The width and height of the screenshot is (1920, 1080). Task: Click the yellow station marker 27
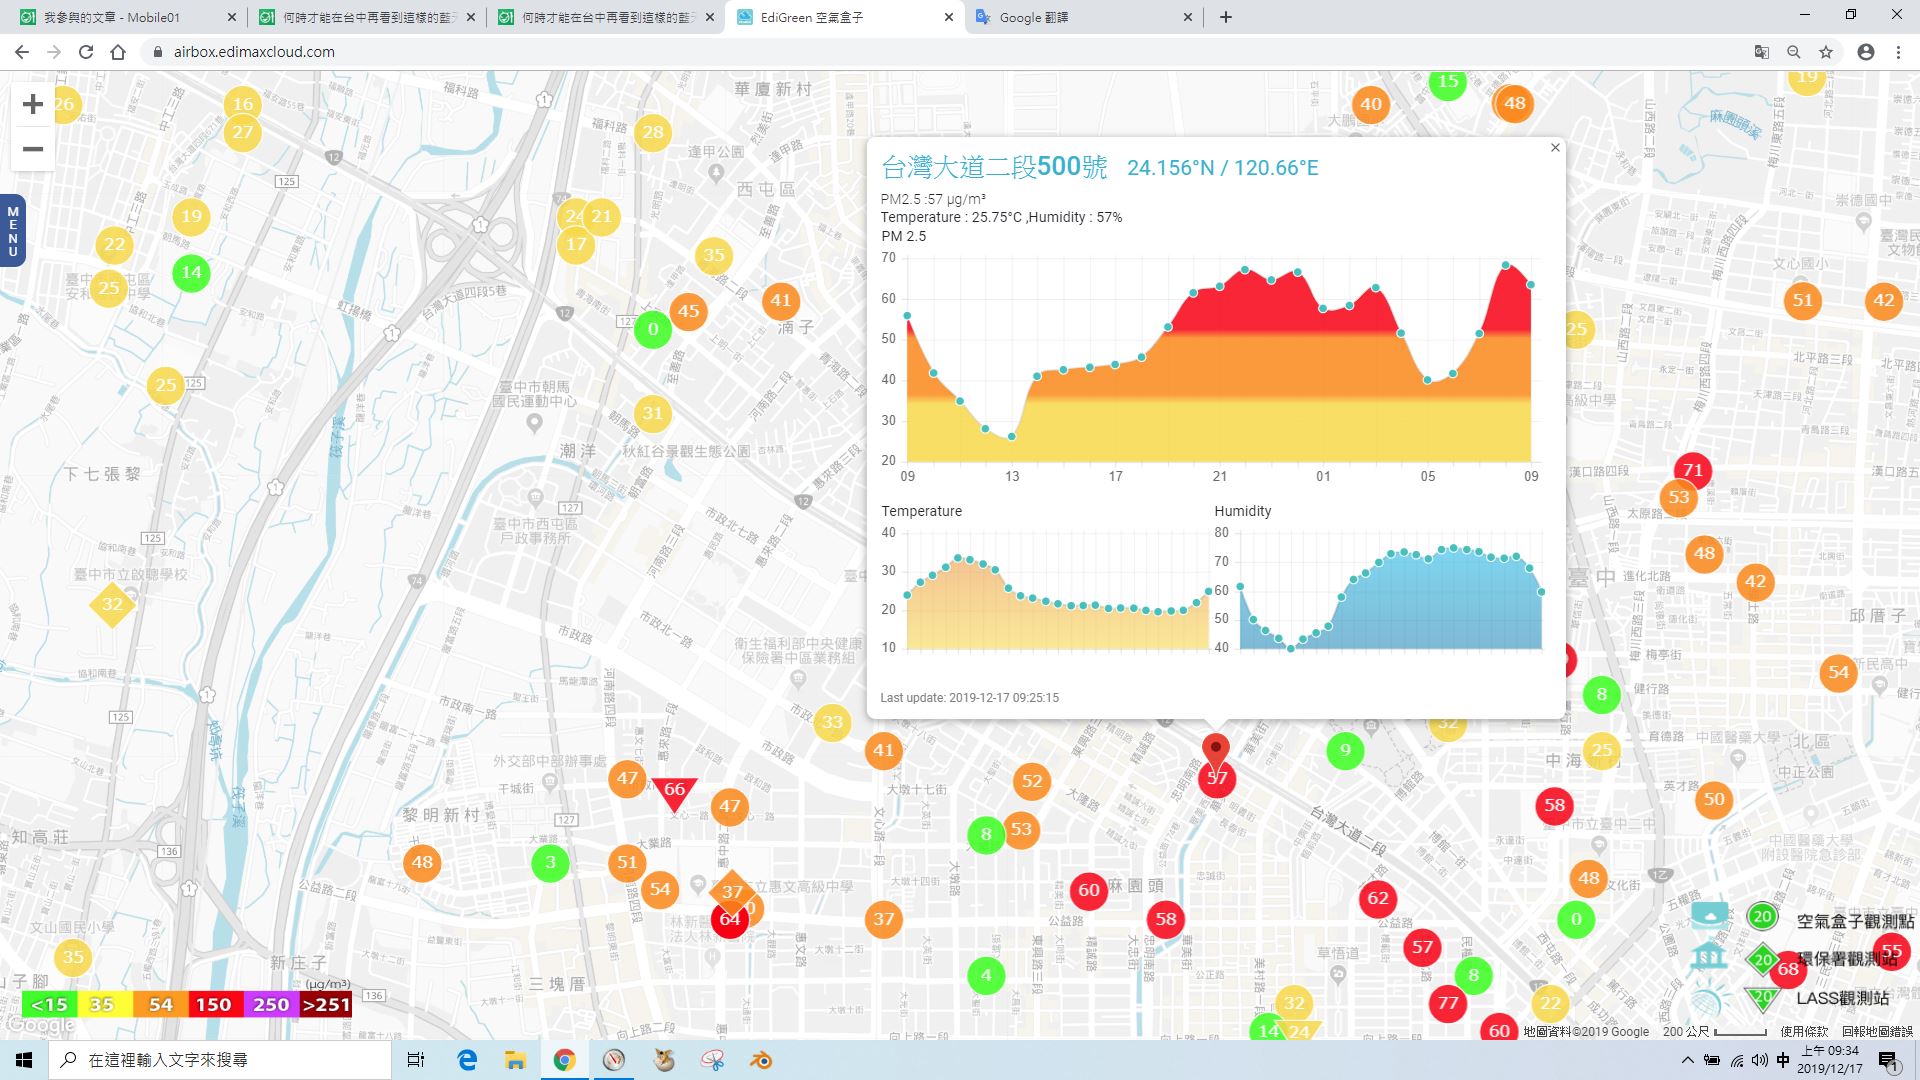pyautogui.click(x=243, y=132)
